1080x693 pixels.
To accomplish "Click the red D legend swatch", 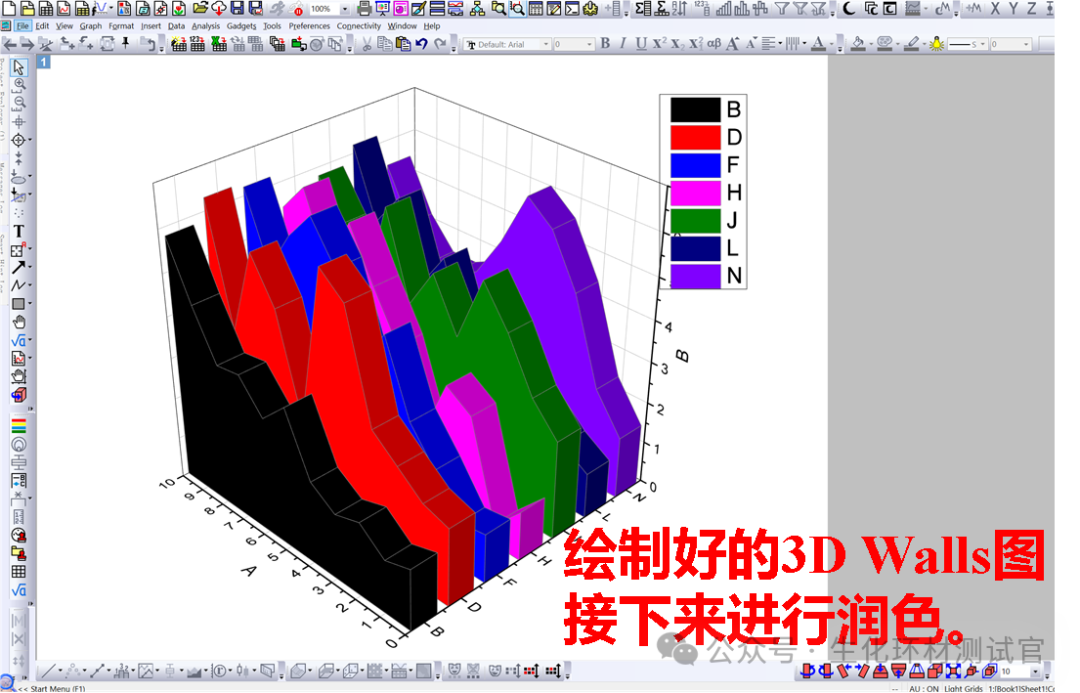I will (x=696, y=137).
